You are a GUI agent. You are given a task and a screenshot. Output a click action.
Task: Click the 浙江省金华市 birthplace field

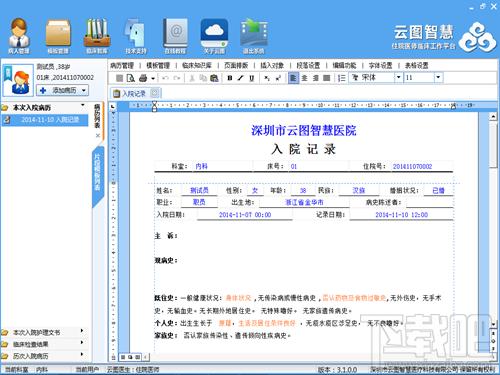pos(304,202)
